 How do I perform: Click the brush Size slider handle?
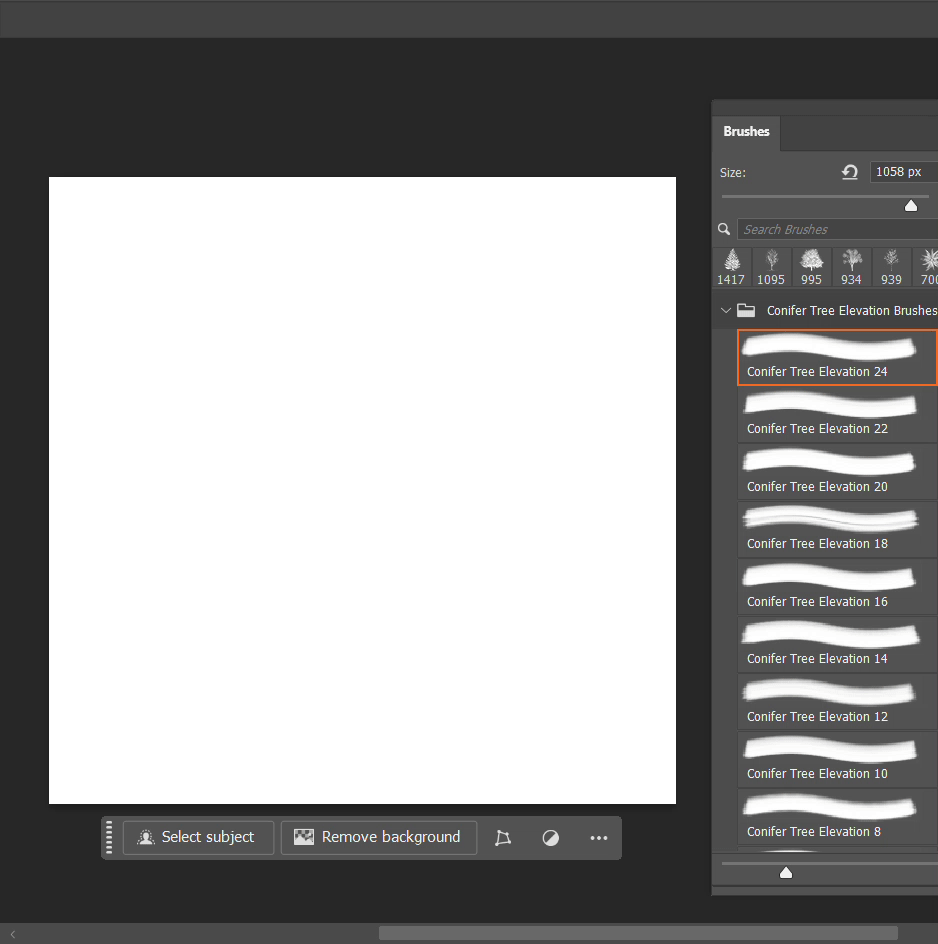tap(911, 205)
